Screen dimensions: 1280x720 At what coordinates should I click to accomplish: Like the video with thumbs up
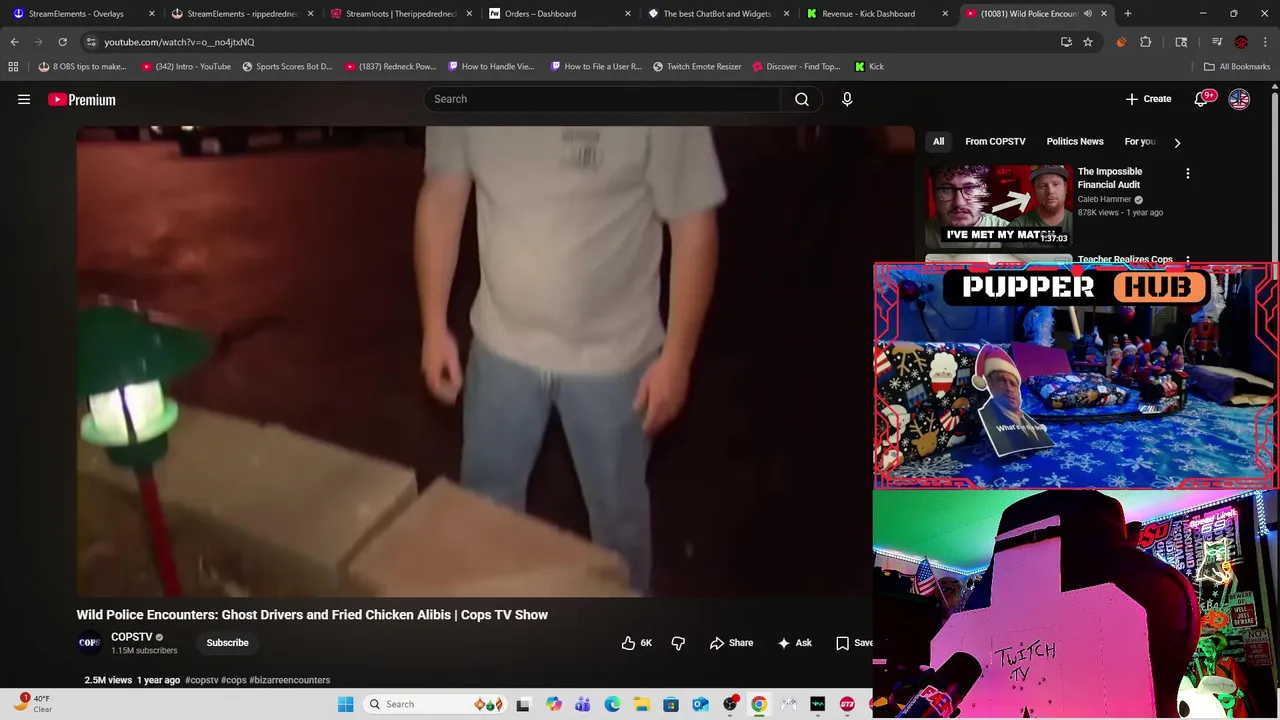[x=636, y=643]
